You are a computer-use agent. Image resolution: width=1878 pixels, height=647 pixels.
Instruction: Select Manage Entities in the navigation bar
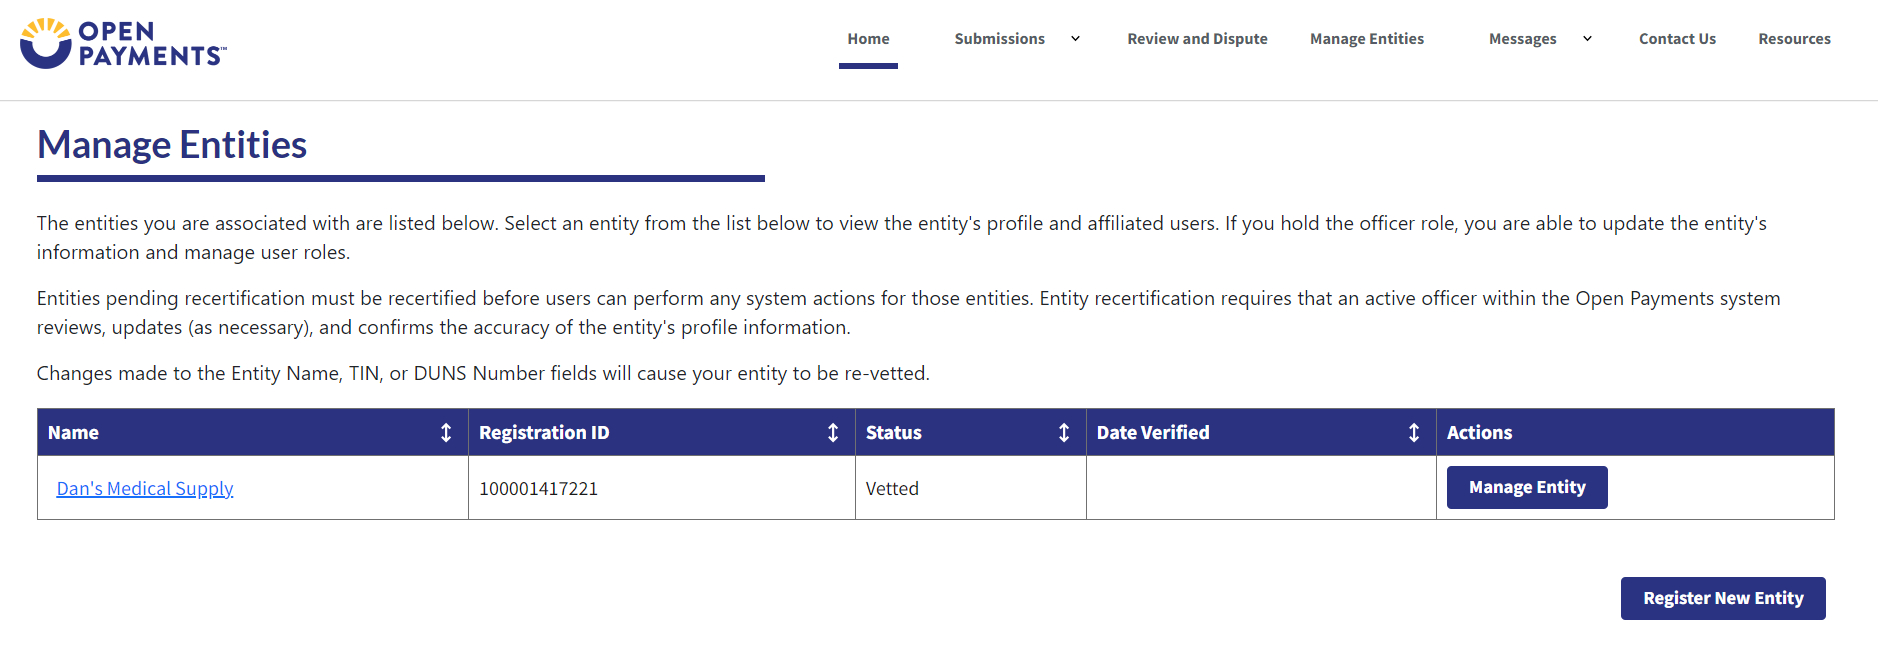(1367, 39)
